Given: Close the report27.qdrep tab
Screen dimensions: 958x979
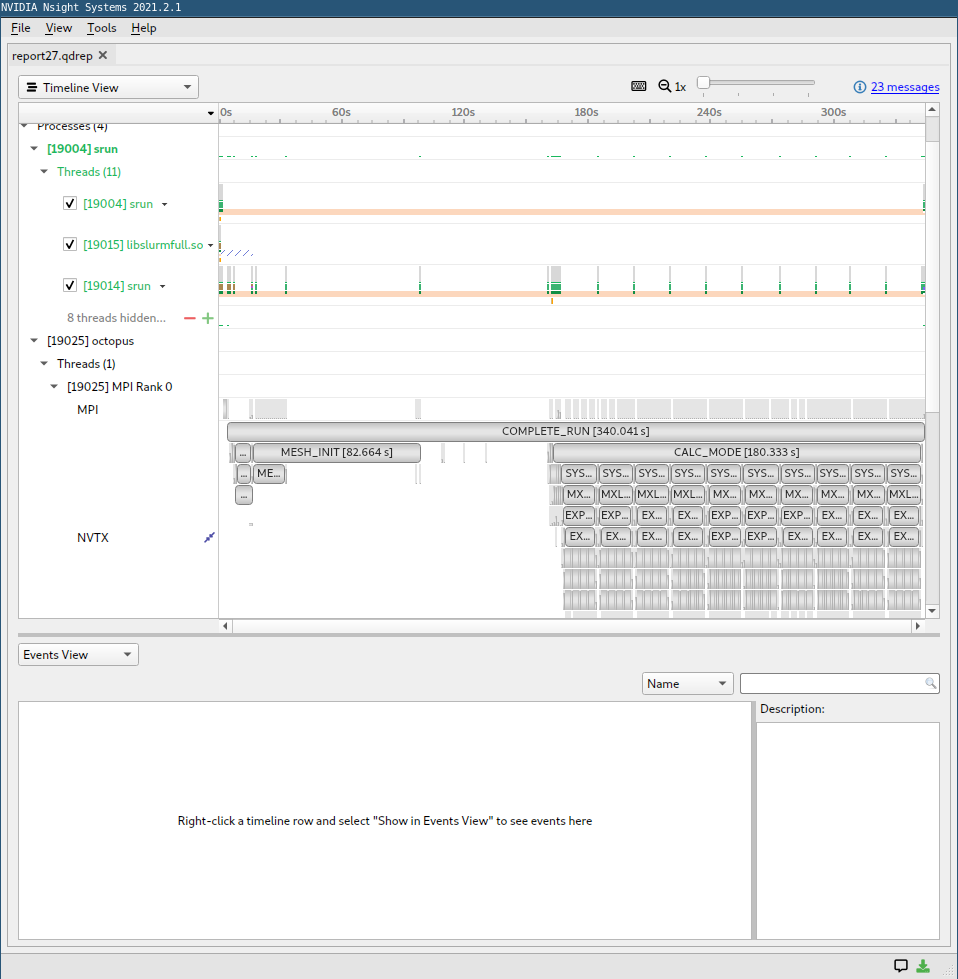Looking at the screenshot, I should point(103,55).
